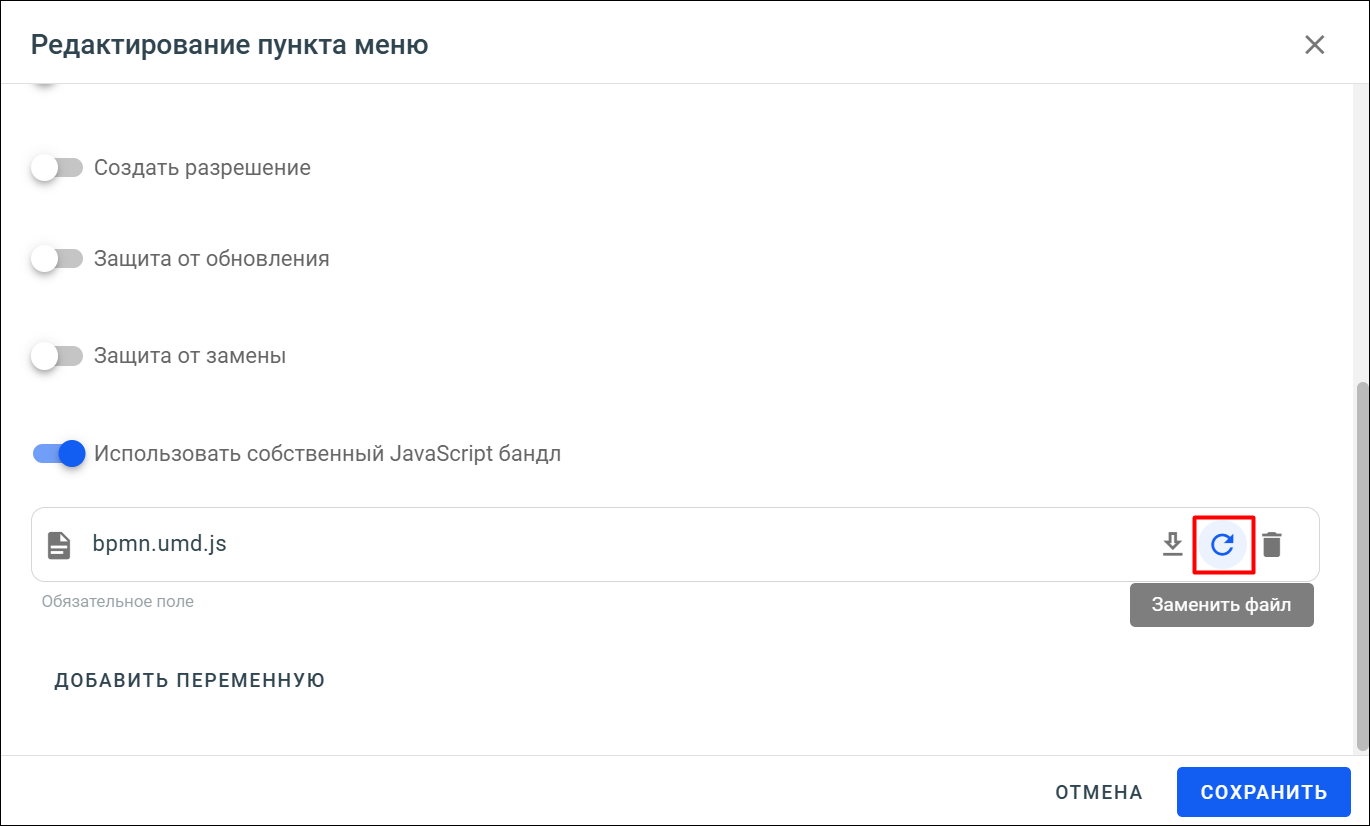Click the Заменить файл tooltip
The height and width of the screenshot is (826, 1370).
1221,605
